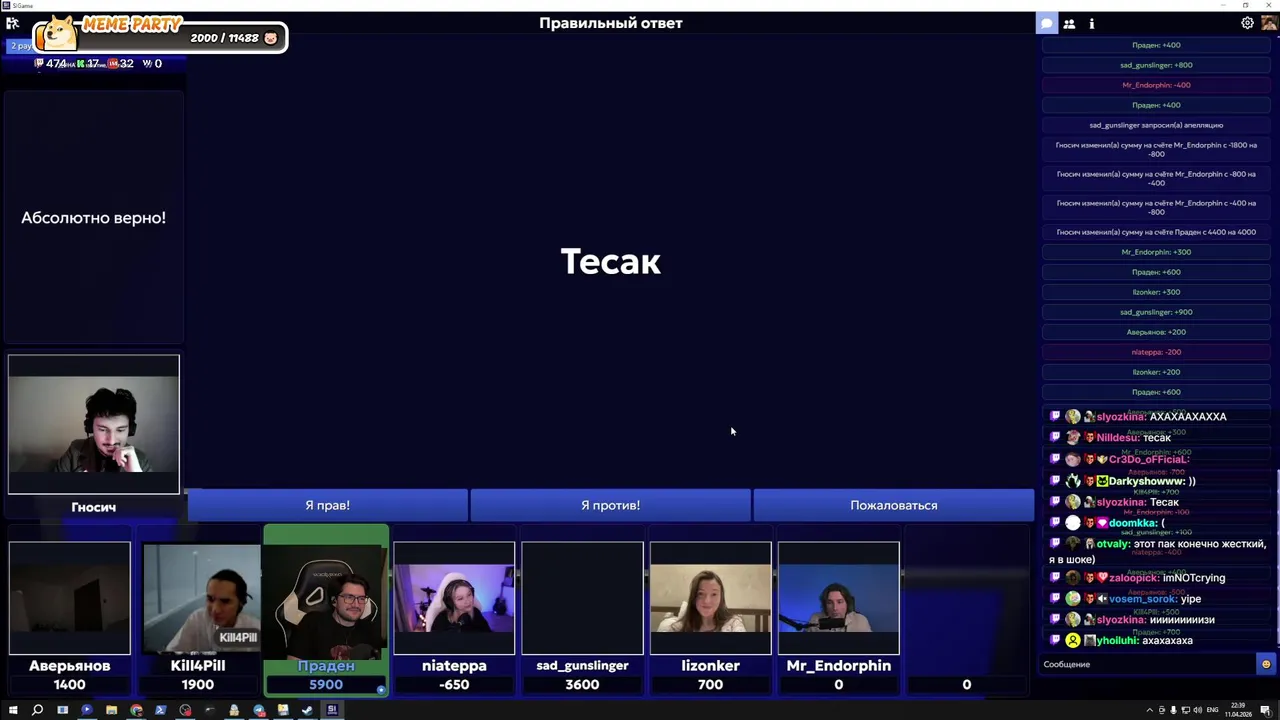Viewport: 1280px width, 720px height.
Task: Open Steam from the taskbar
Action: tap(307, 710)
